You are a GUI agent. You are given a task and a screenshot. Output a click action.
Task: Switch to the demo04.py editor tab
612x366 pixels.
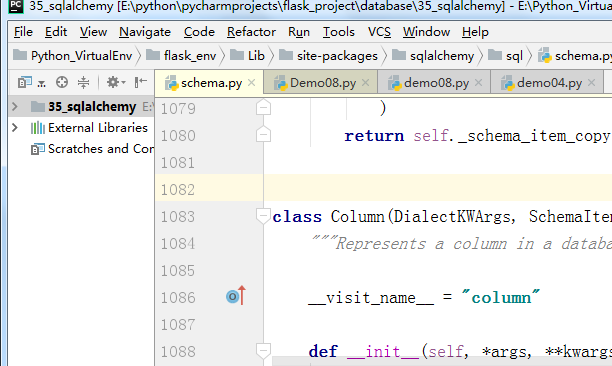[x=547, y=83]
